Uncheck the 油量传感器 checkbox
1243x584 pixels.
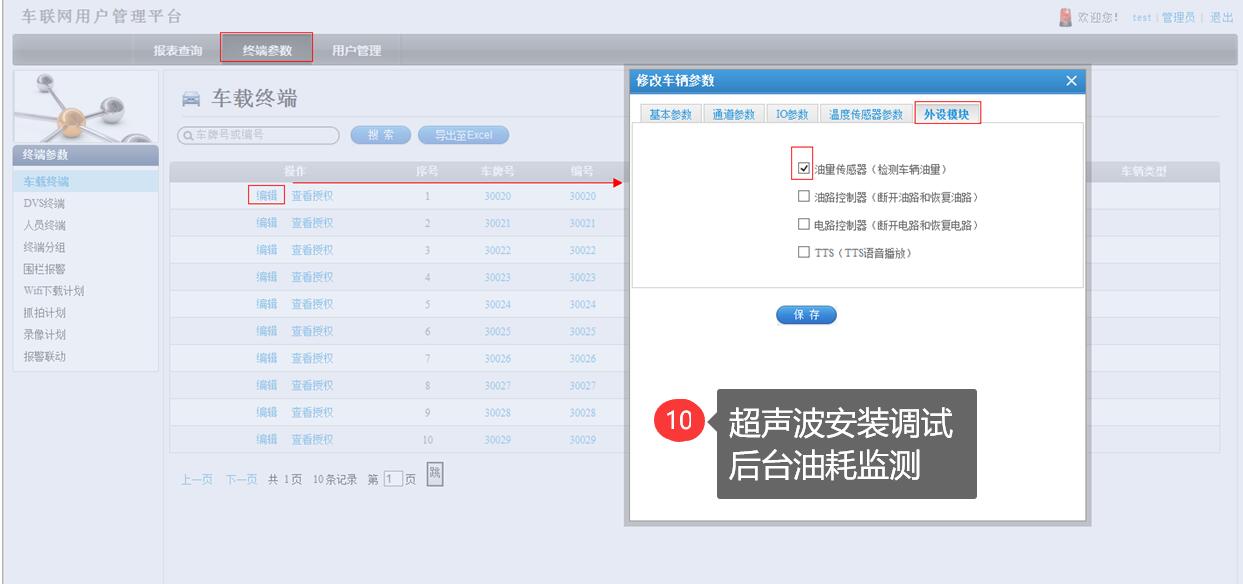coord(804,169)
